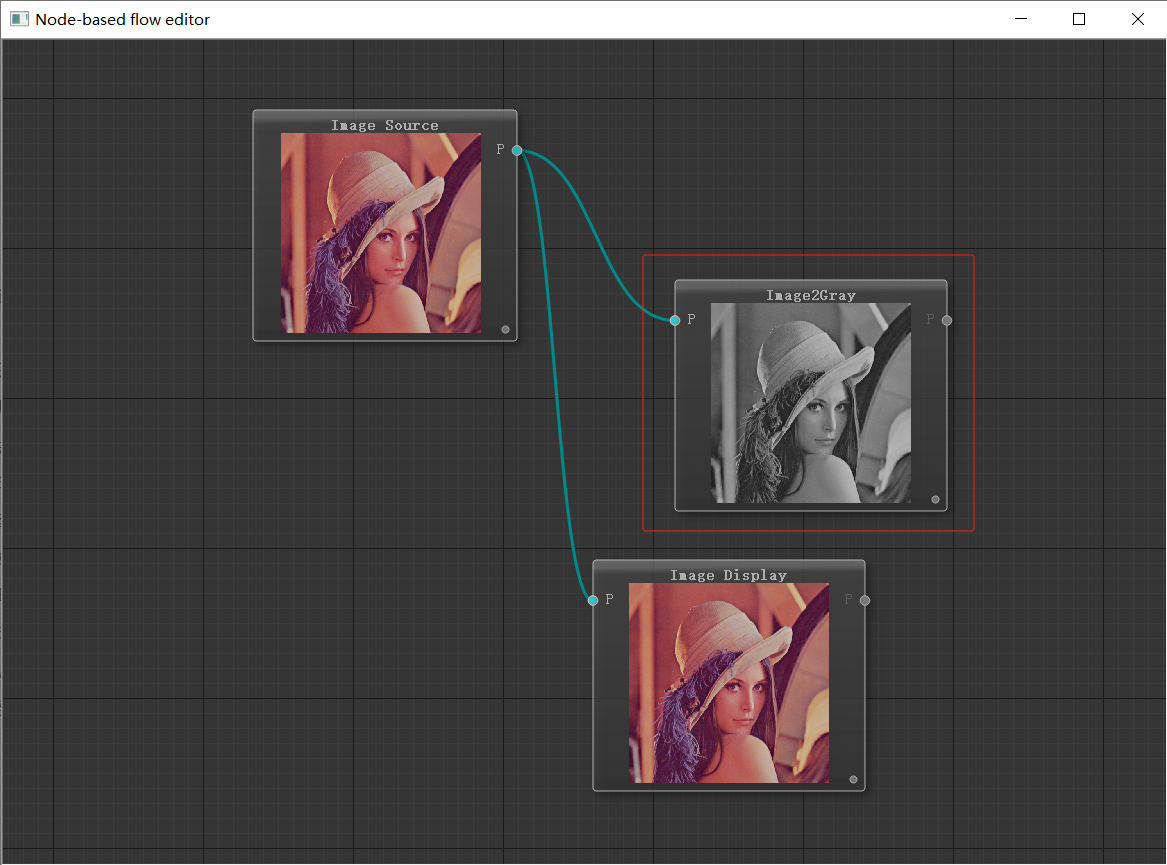Viewport: 1167px width, 865px height.
Task: Click the grayscale thumbnail in Image2Gray
Action: 810,403
